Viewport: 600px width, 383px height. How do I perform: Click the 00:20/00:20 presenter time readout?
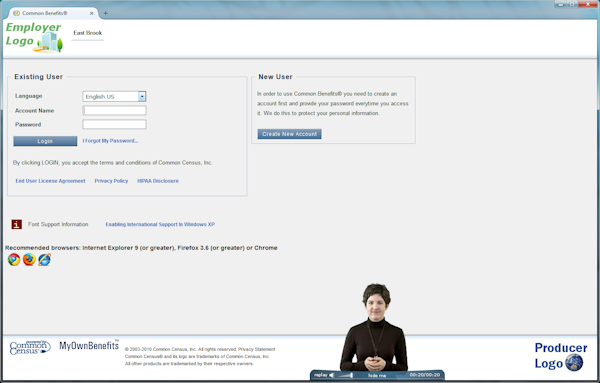pos(425,375)
